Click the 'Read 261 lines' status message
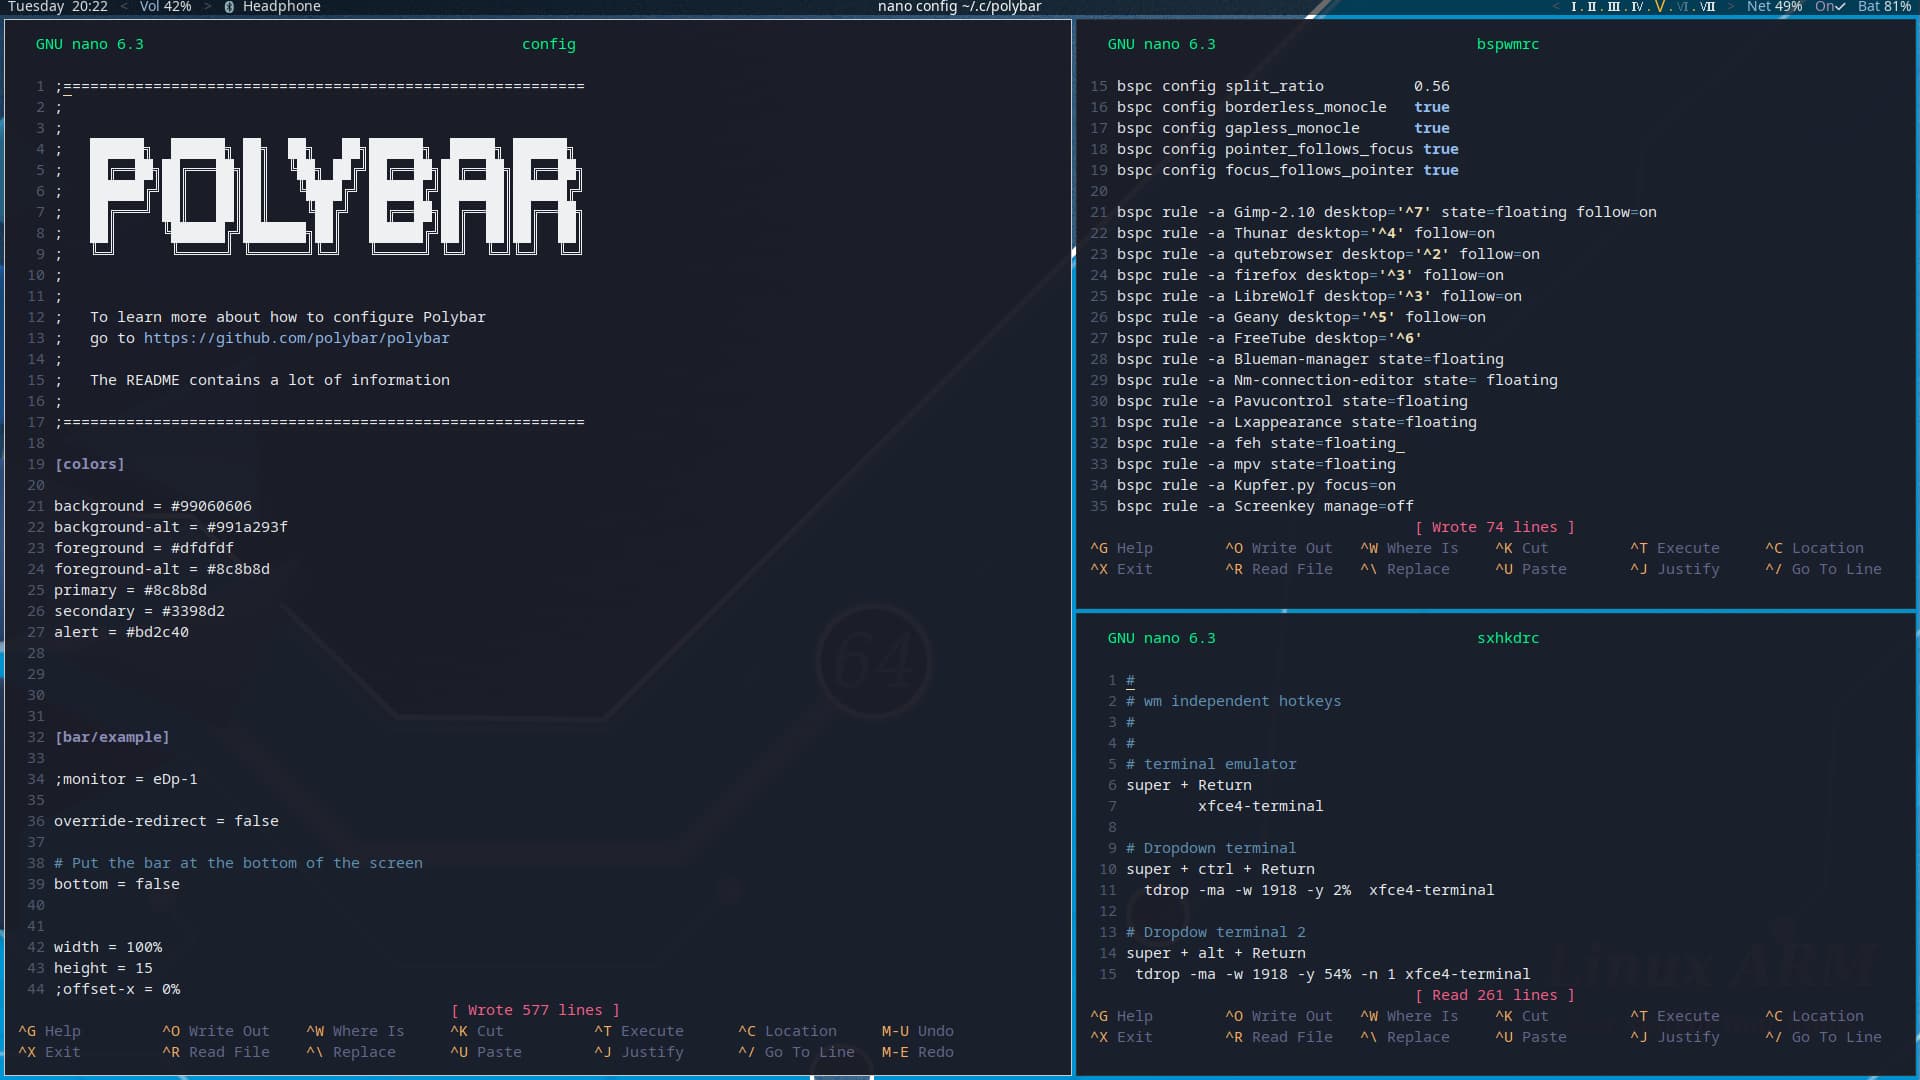 [x=1495, y=995]
